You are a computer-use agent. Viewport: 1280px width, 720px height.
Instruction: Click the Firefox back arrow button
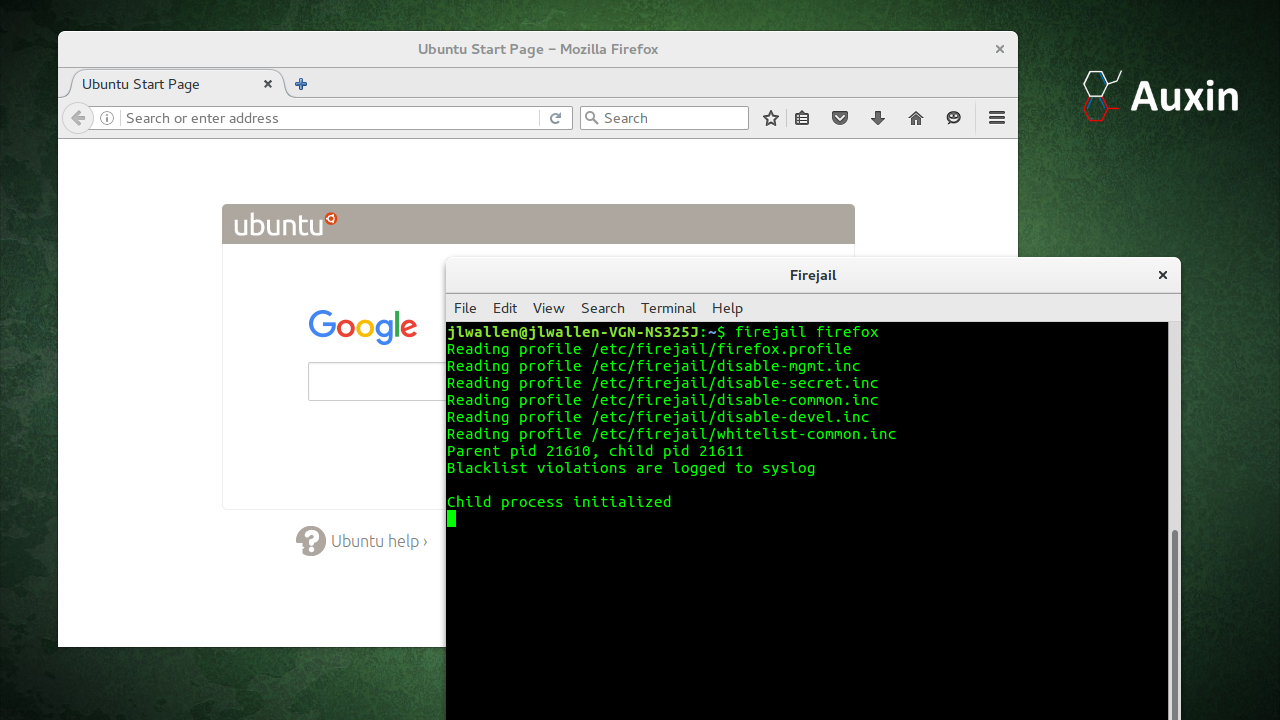[78, 118]
